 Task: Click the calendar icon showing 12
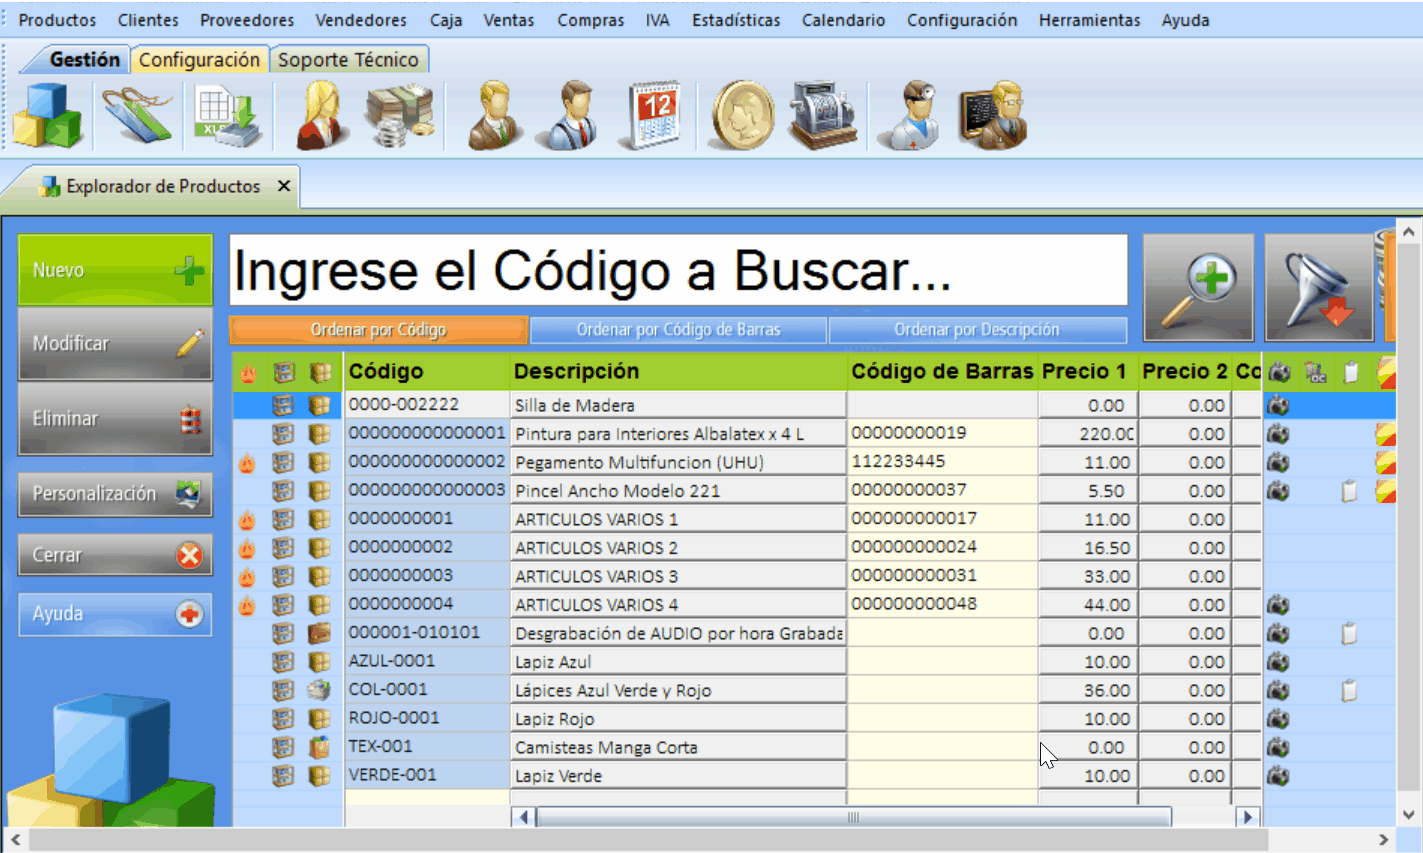click(655, 115)
